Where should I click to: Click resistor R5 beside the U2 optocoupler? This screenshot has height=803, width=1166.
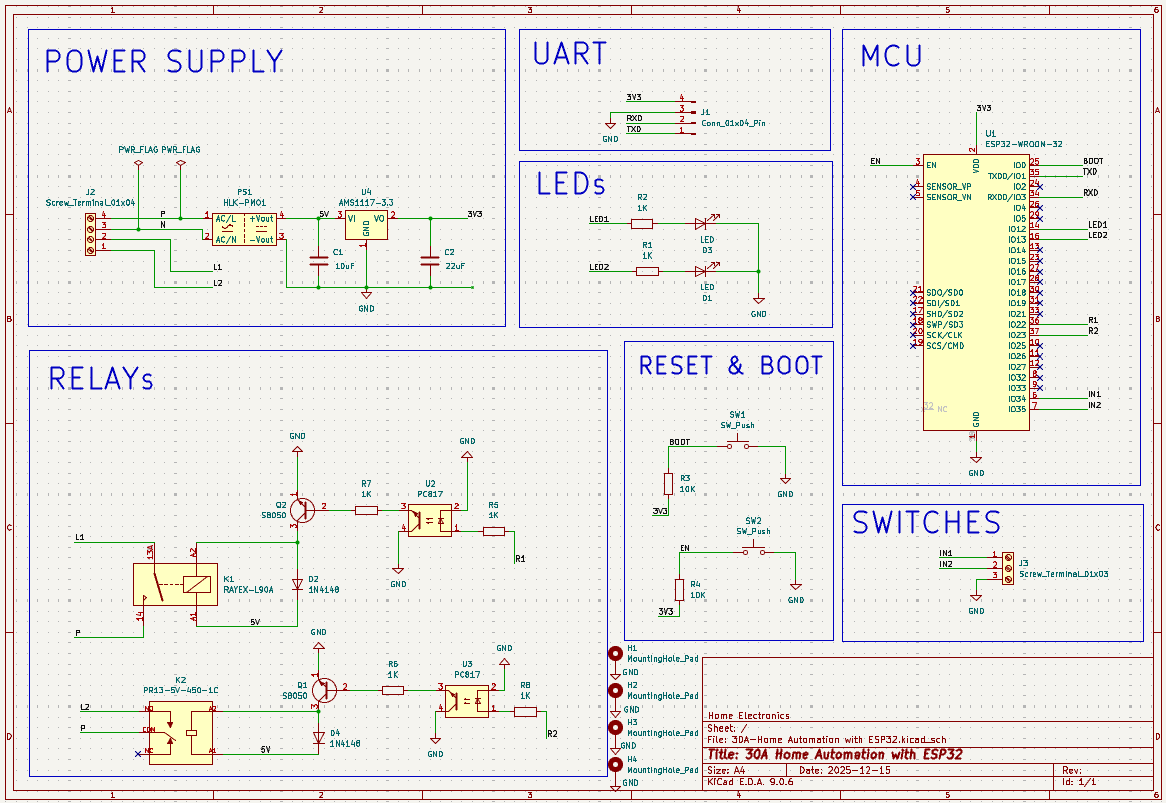click(494, 531)
